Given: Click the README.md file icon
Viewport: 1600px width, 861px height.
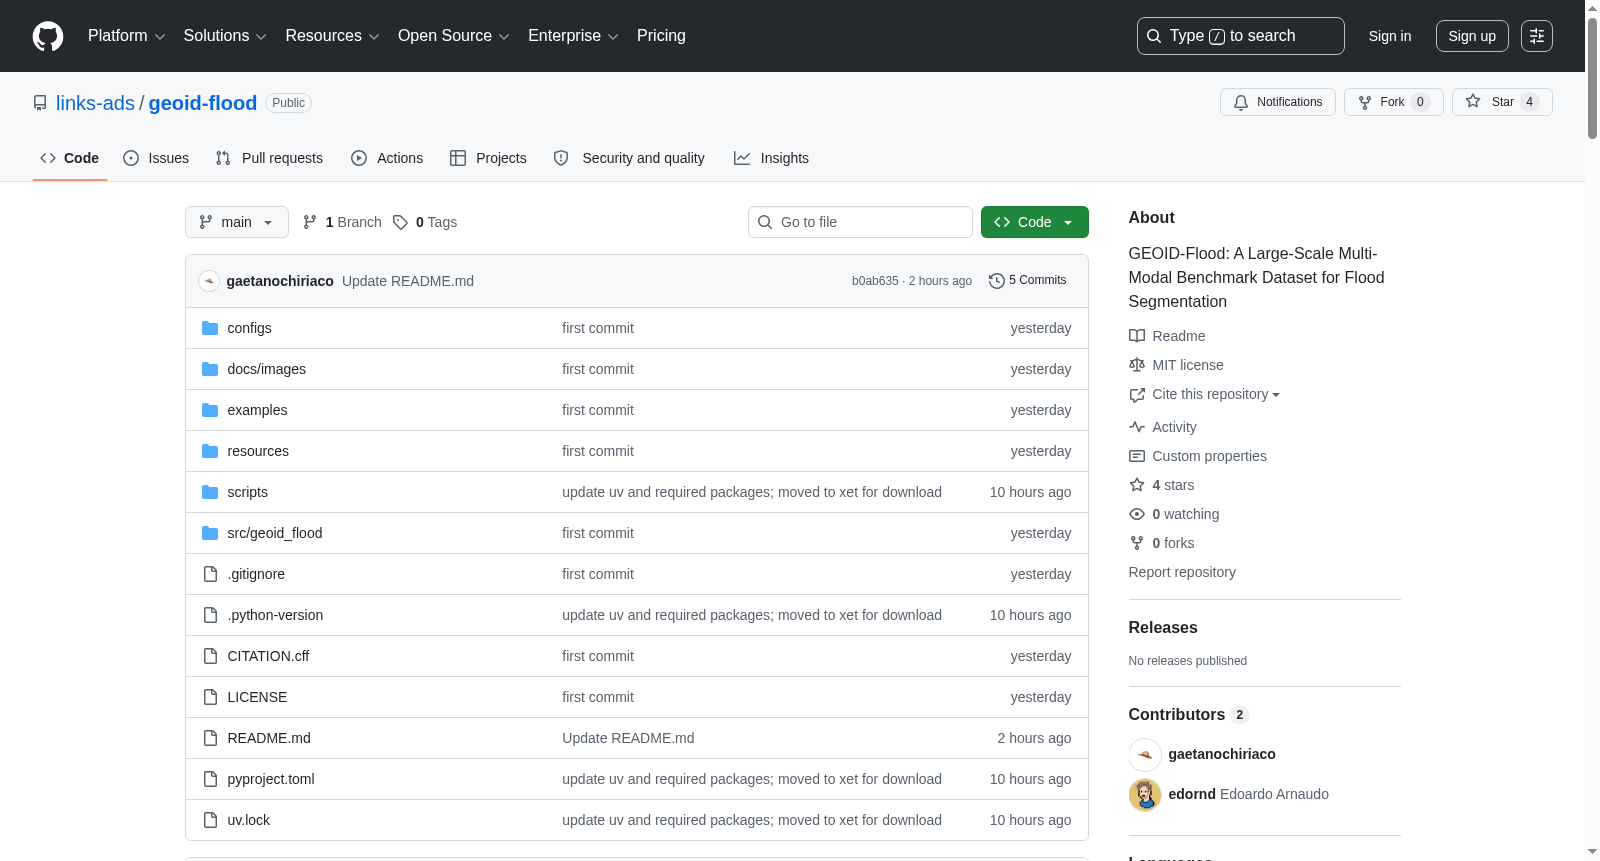Looking at the screenshot, I should point(210,738).
